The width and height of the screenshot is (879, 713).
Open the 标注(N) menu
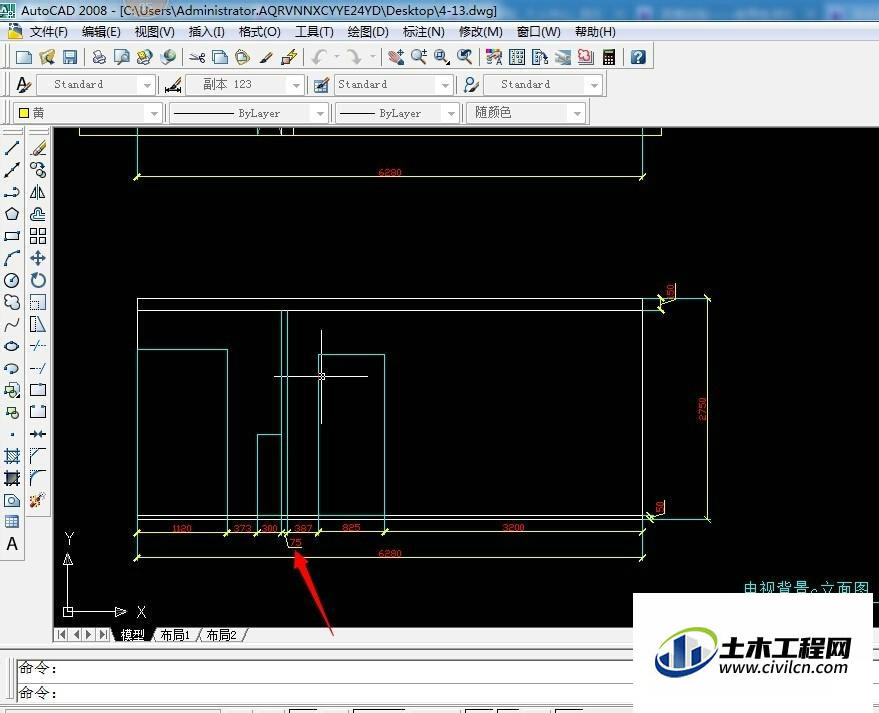(423, 31)
